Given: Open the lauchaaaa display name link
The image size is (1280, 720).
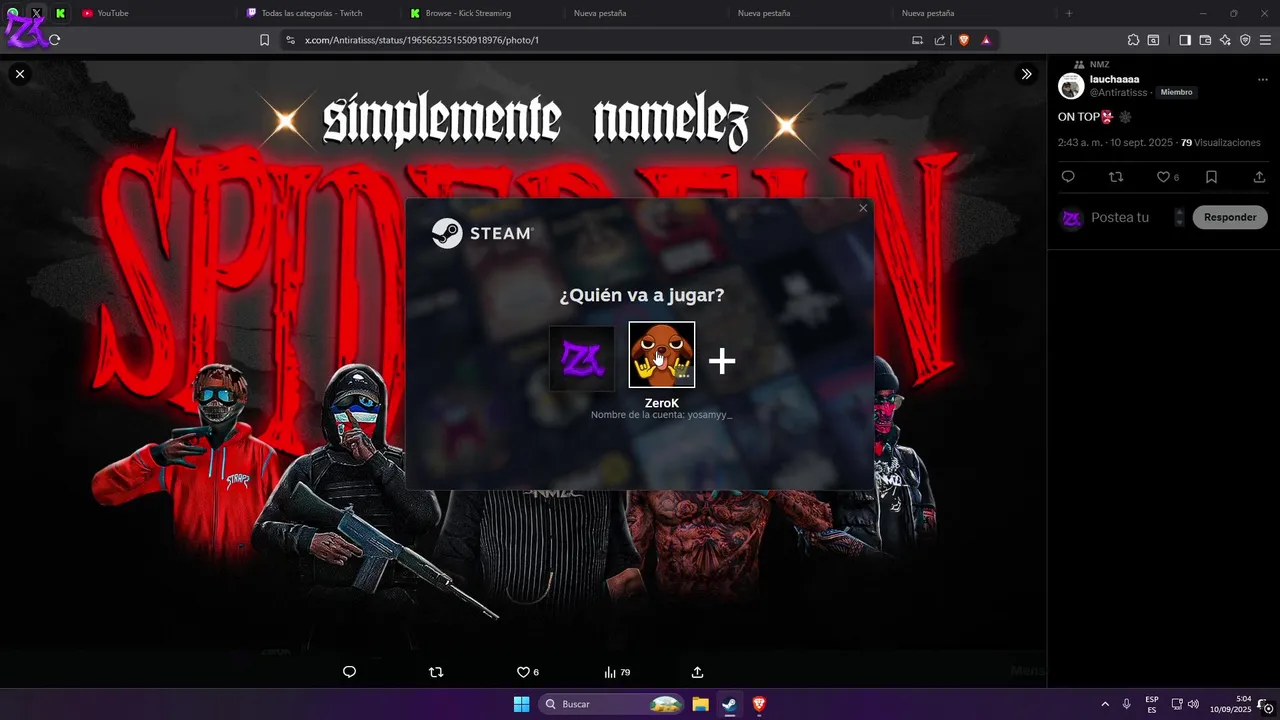Looking at the screenshot, I should pos(1114,79).
